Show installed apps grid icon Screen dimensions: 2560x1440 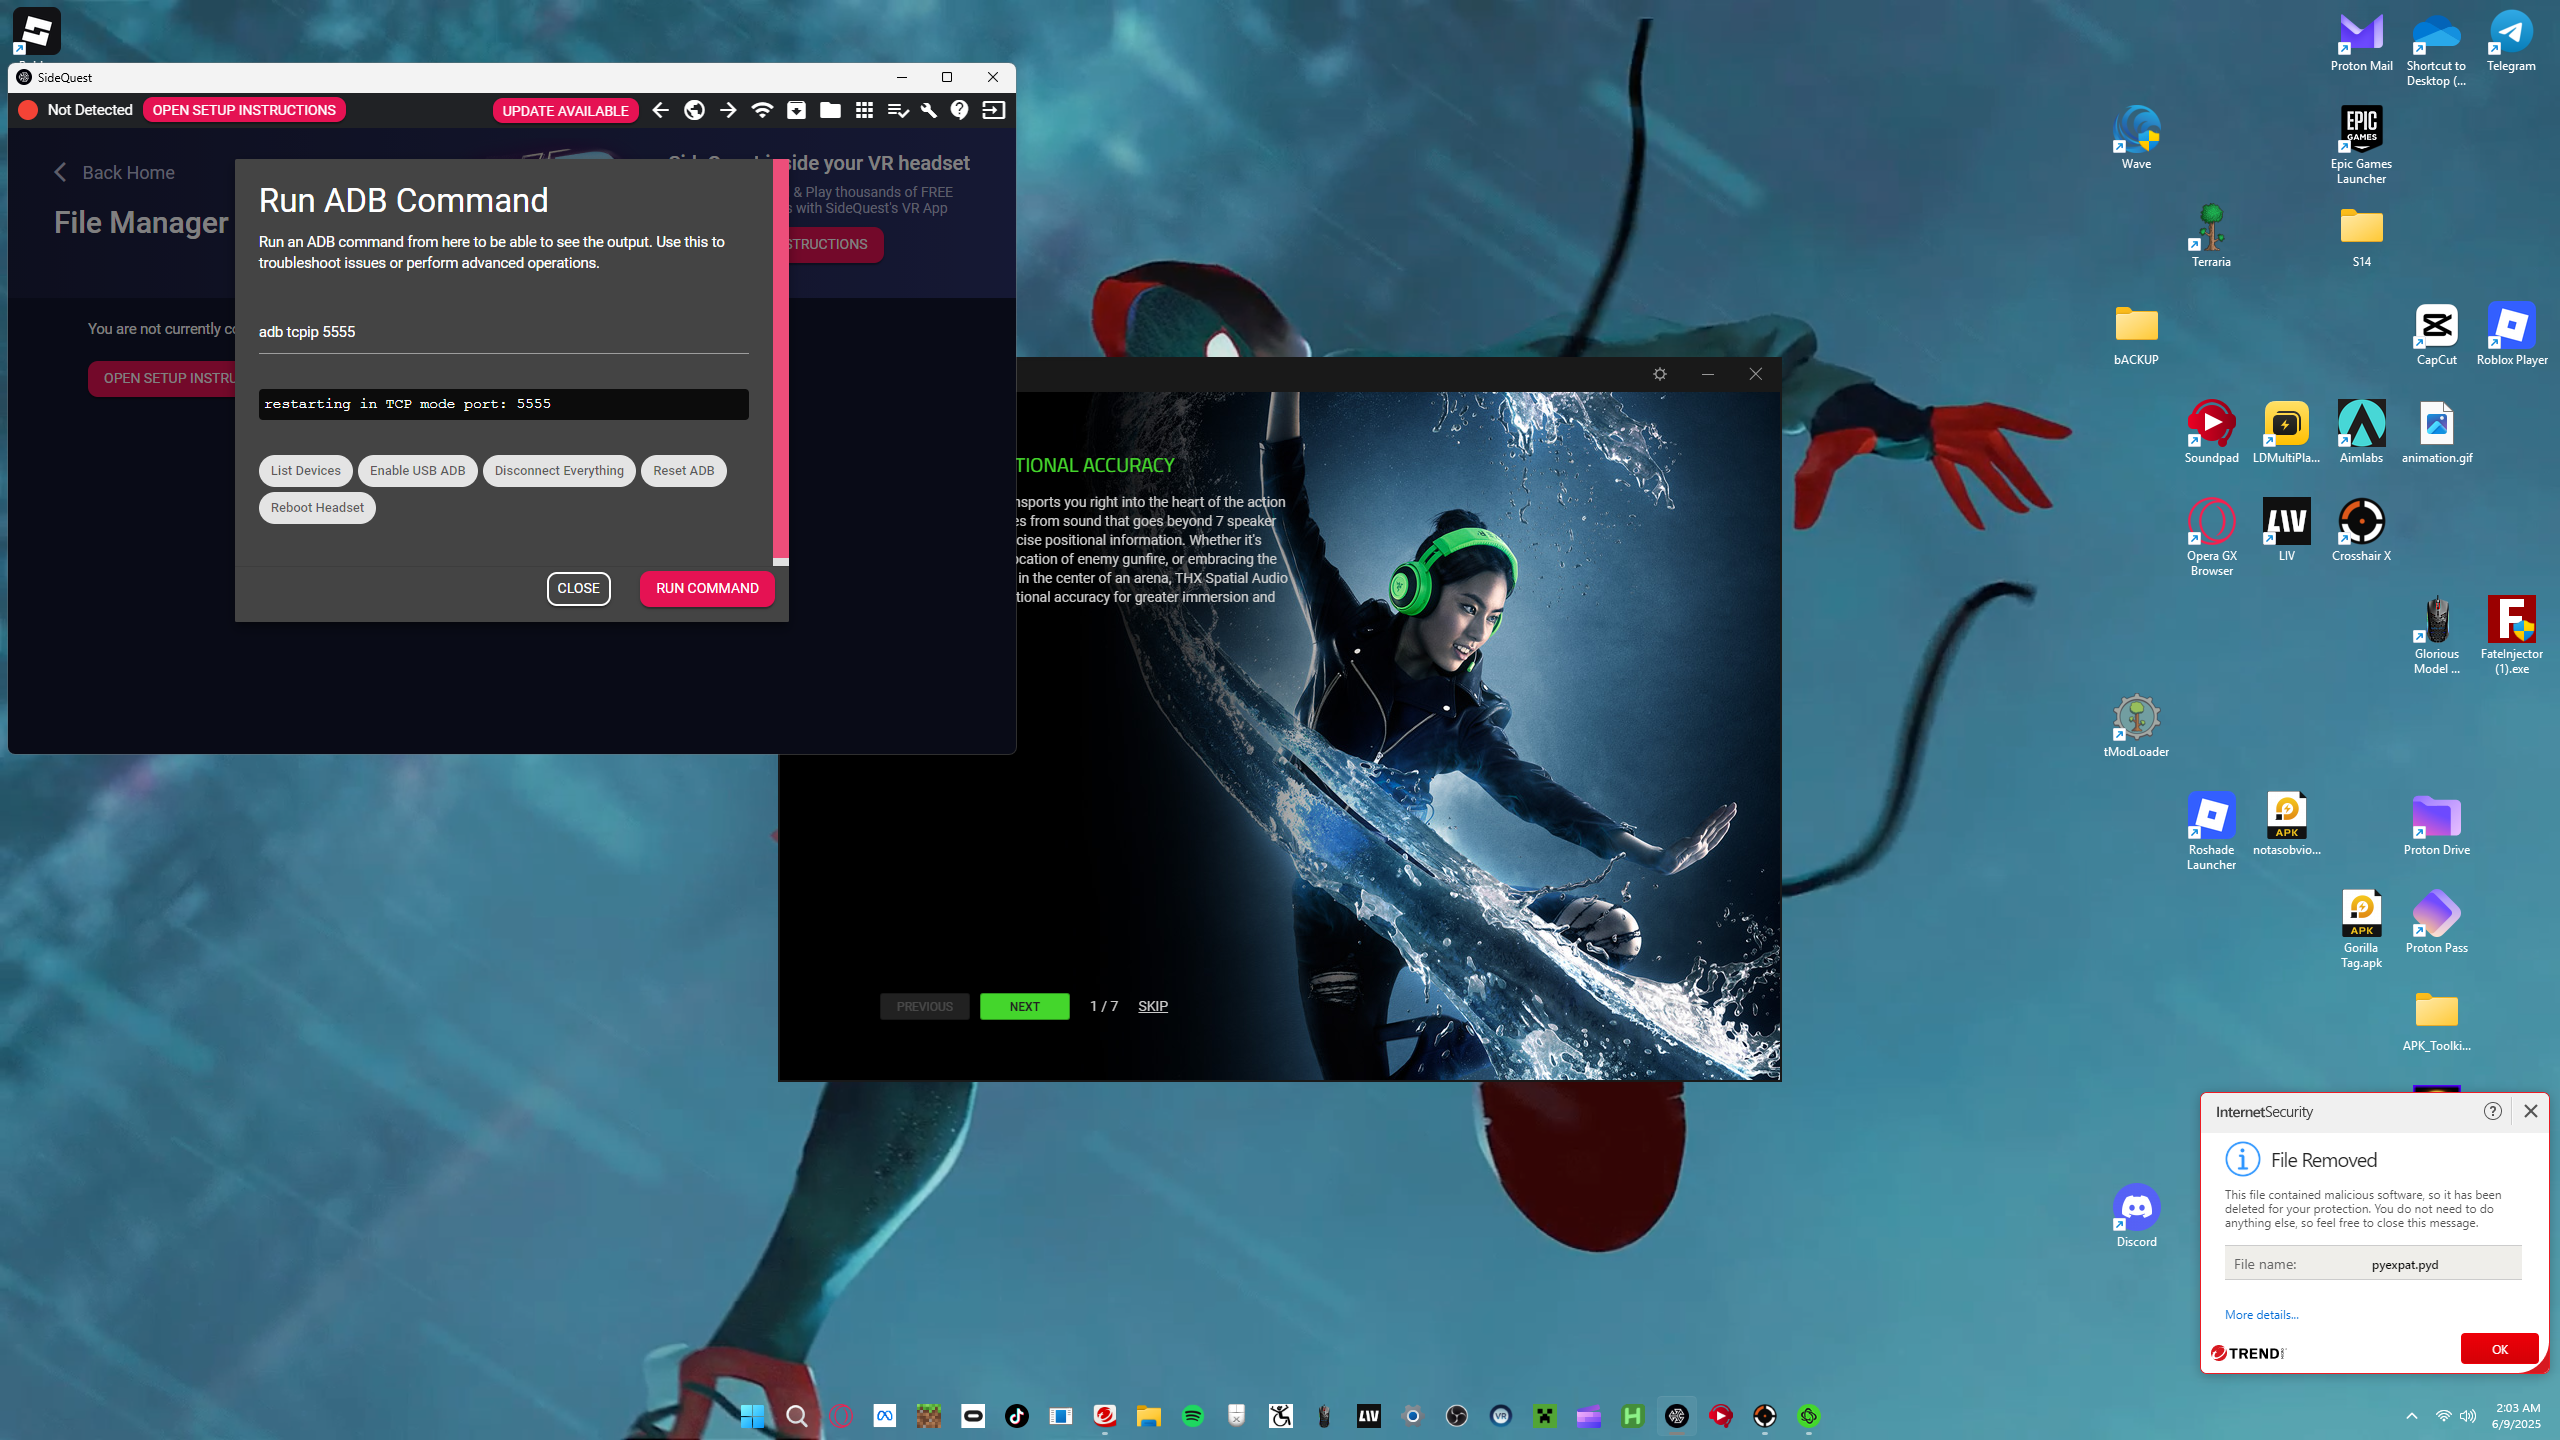click(x=864, y=110)
